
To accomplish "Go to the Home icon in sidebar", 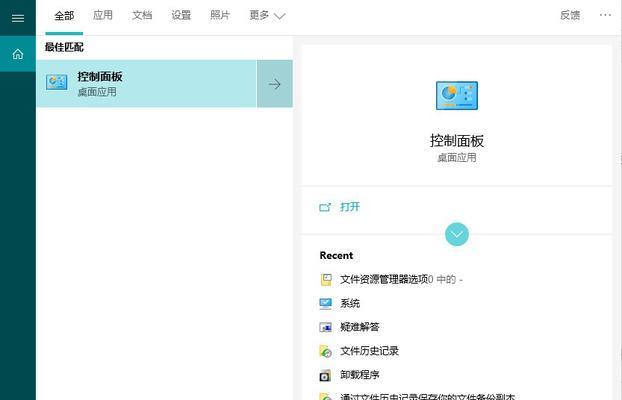I will [18, 54].
